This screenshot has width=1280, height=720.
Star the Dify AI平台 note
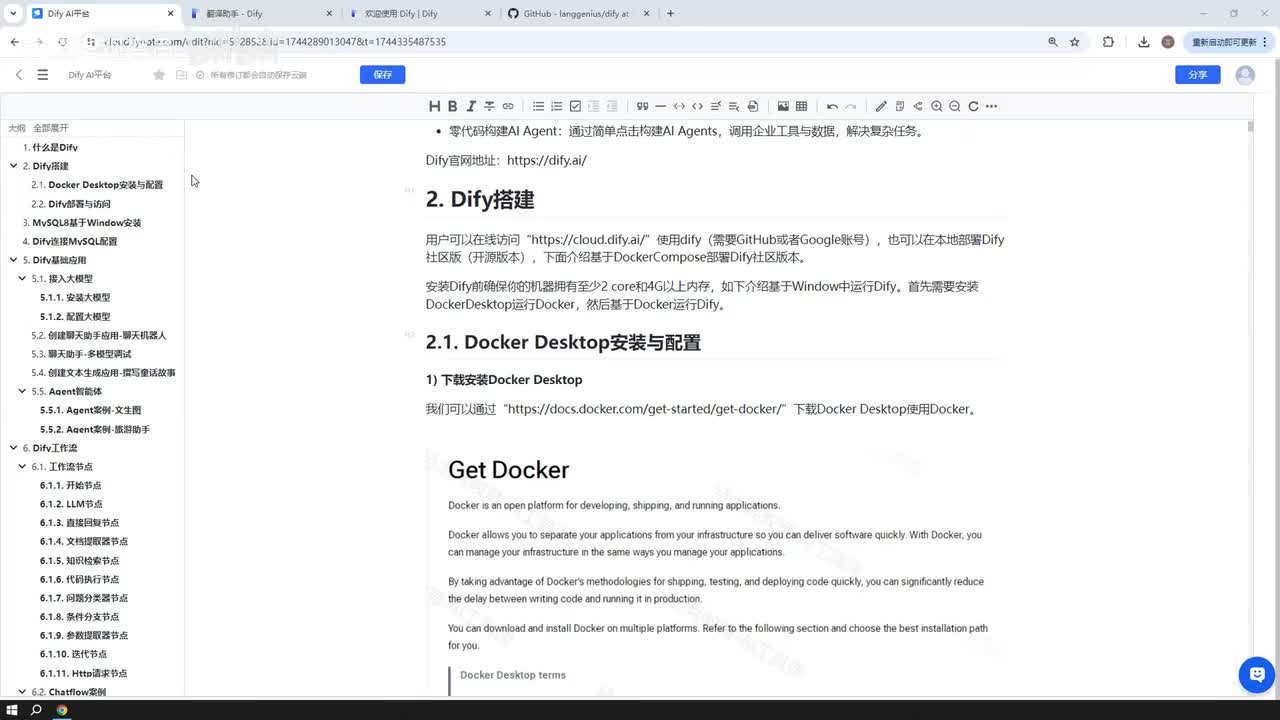(x=159, y=75)
